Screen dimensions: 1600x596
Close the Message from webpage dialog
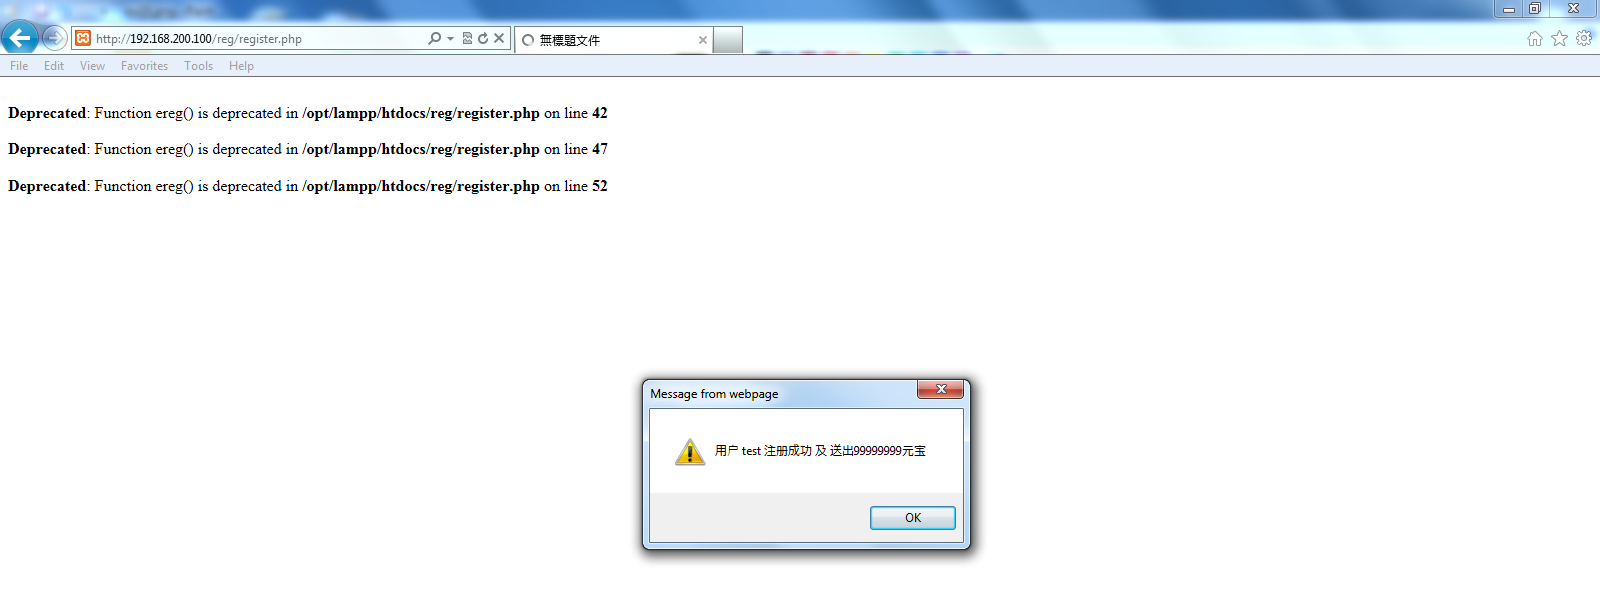(x=941, y=389)
